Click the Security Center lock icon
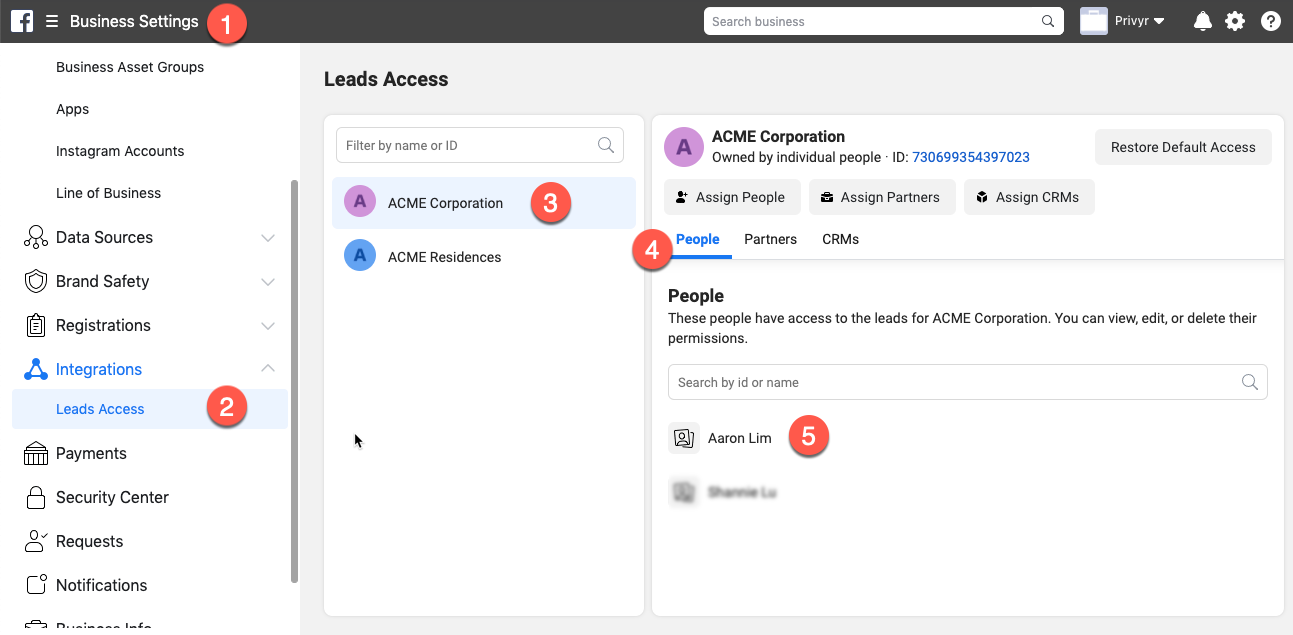The width and height of the screenshot is (1293, 635). click(34, 497)
